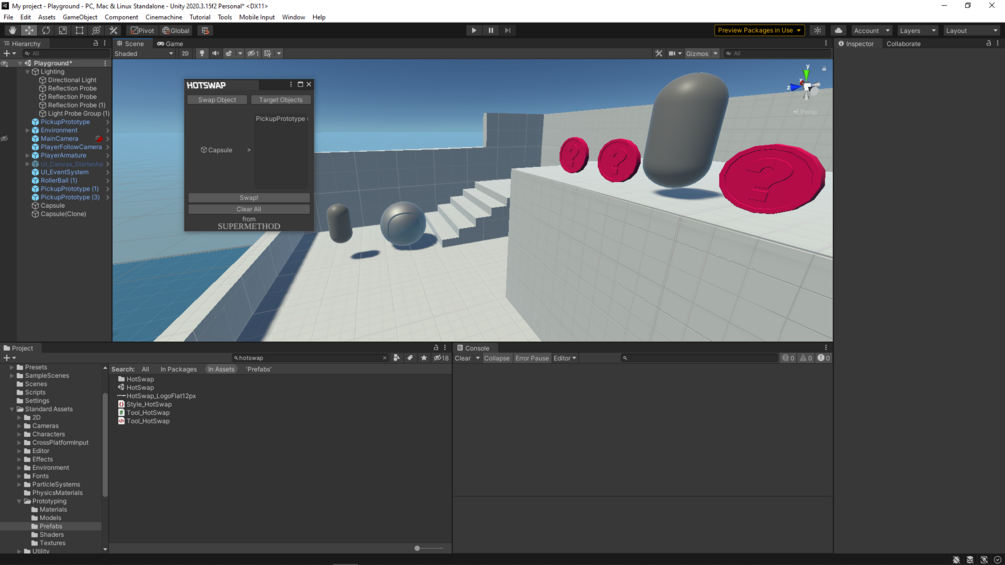The image size is (1005, 565).
Task: Adjust the project icon size slider
Action: (x=417, y=548)
